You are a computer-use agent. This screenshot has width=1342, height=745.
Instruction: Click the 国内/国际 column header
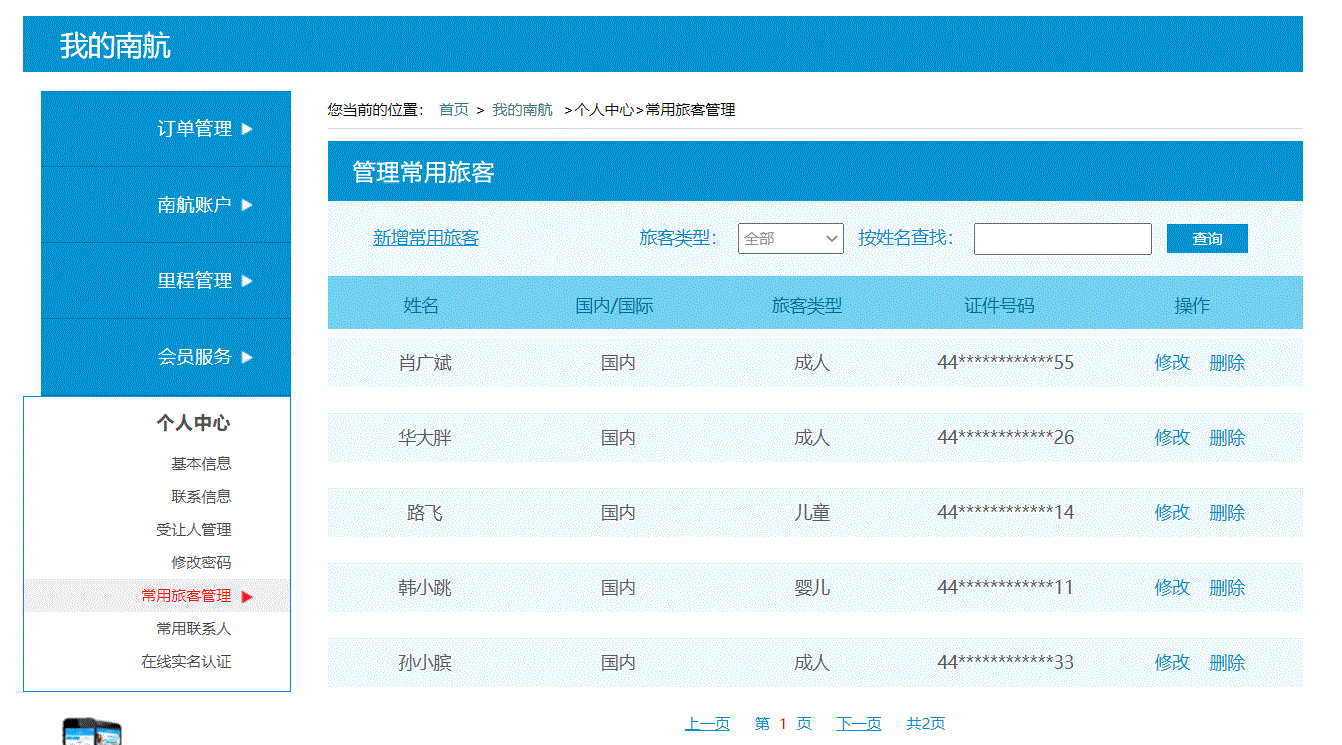pos(615,306)
